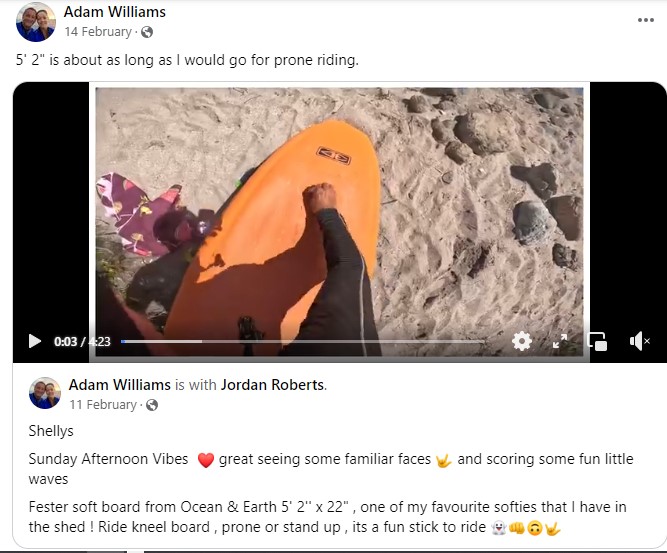Click top post profile picture
The width and height of the screenshot is (667, 553).
[x=36, y=22]
